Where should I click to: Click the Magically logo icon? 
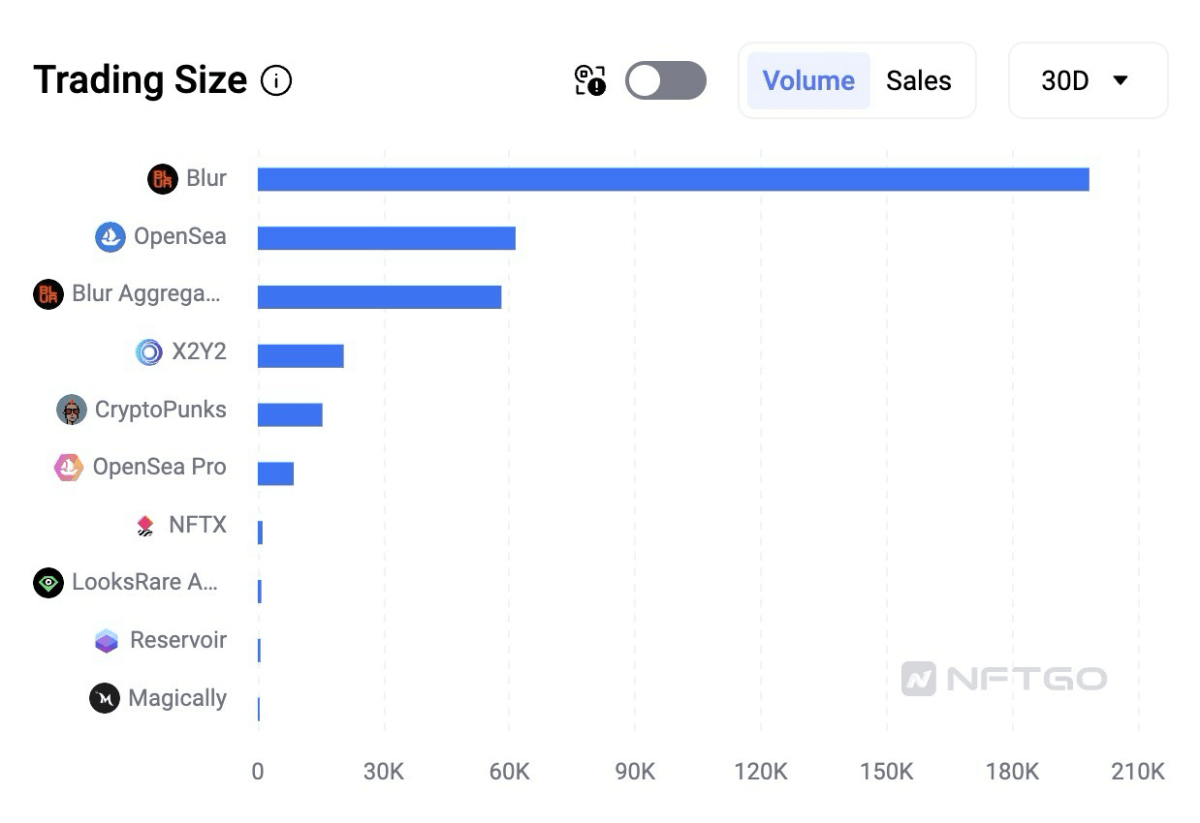coord(105,698)
